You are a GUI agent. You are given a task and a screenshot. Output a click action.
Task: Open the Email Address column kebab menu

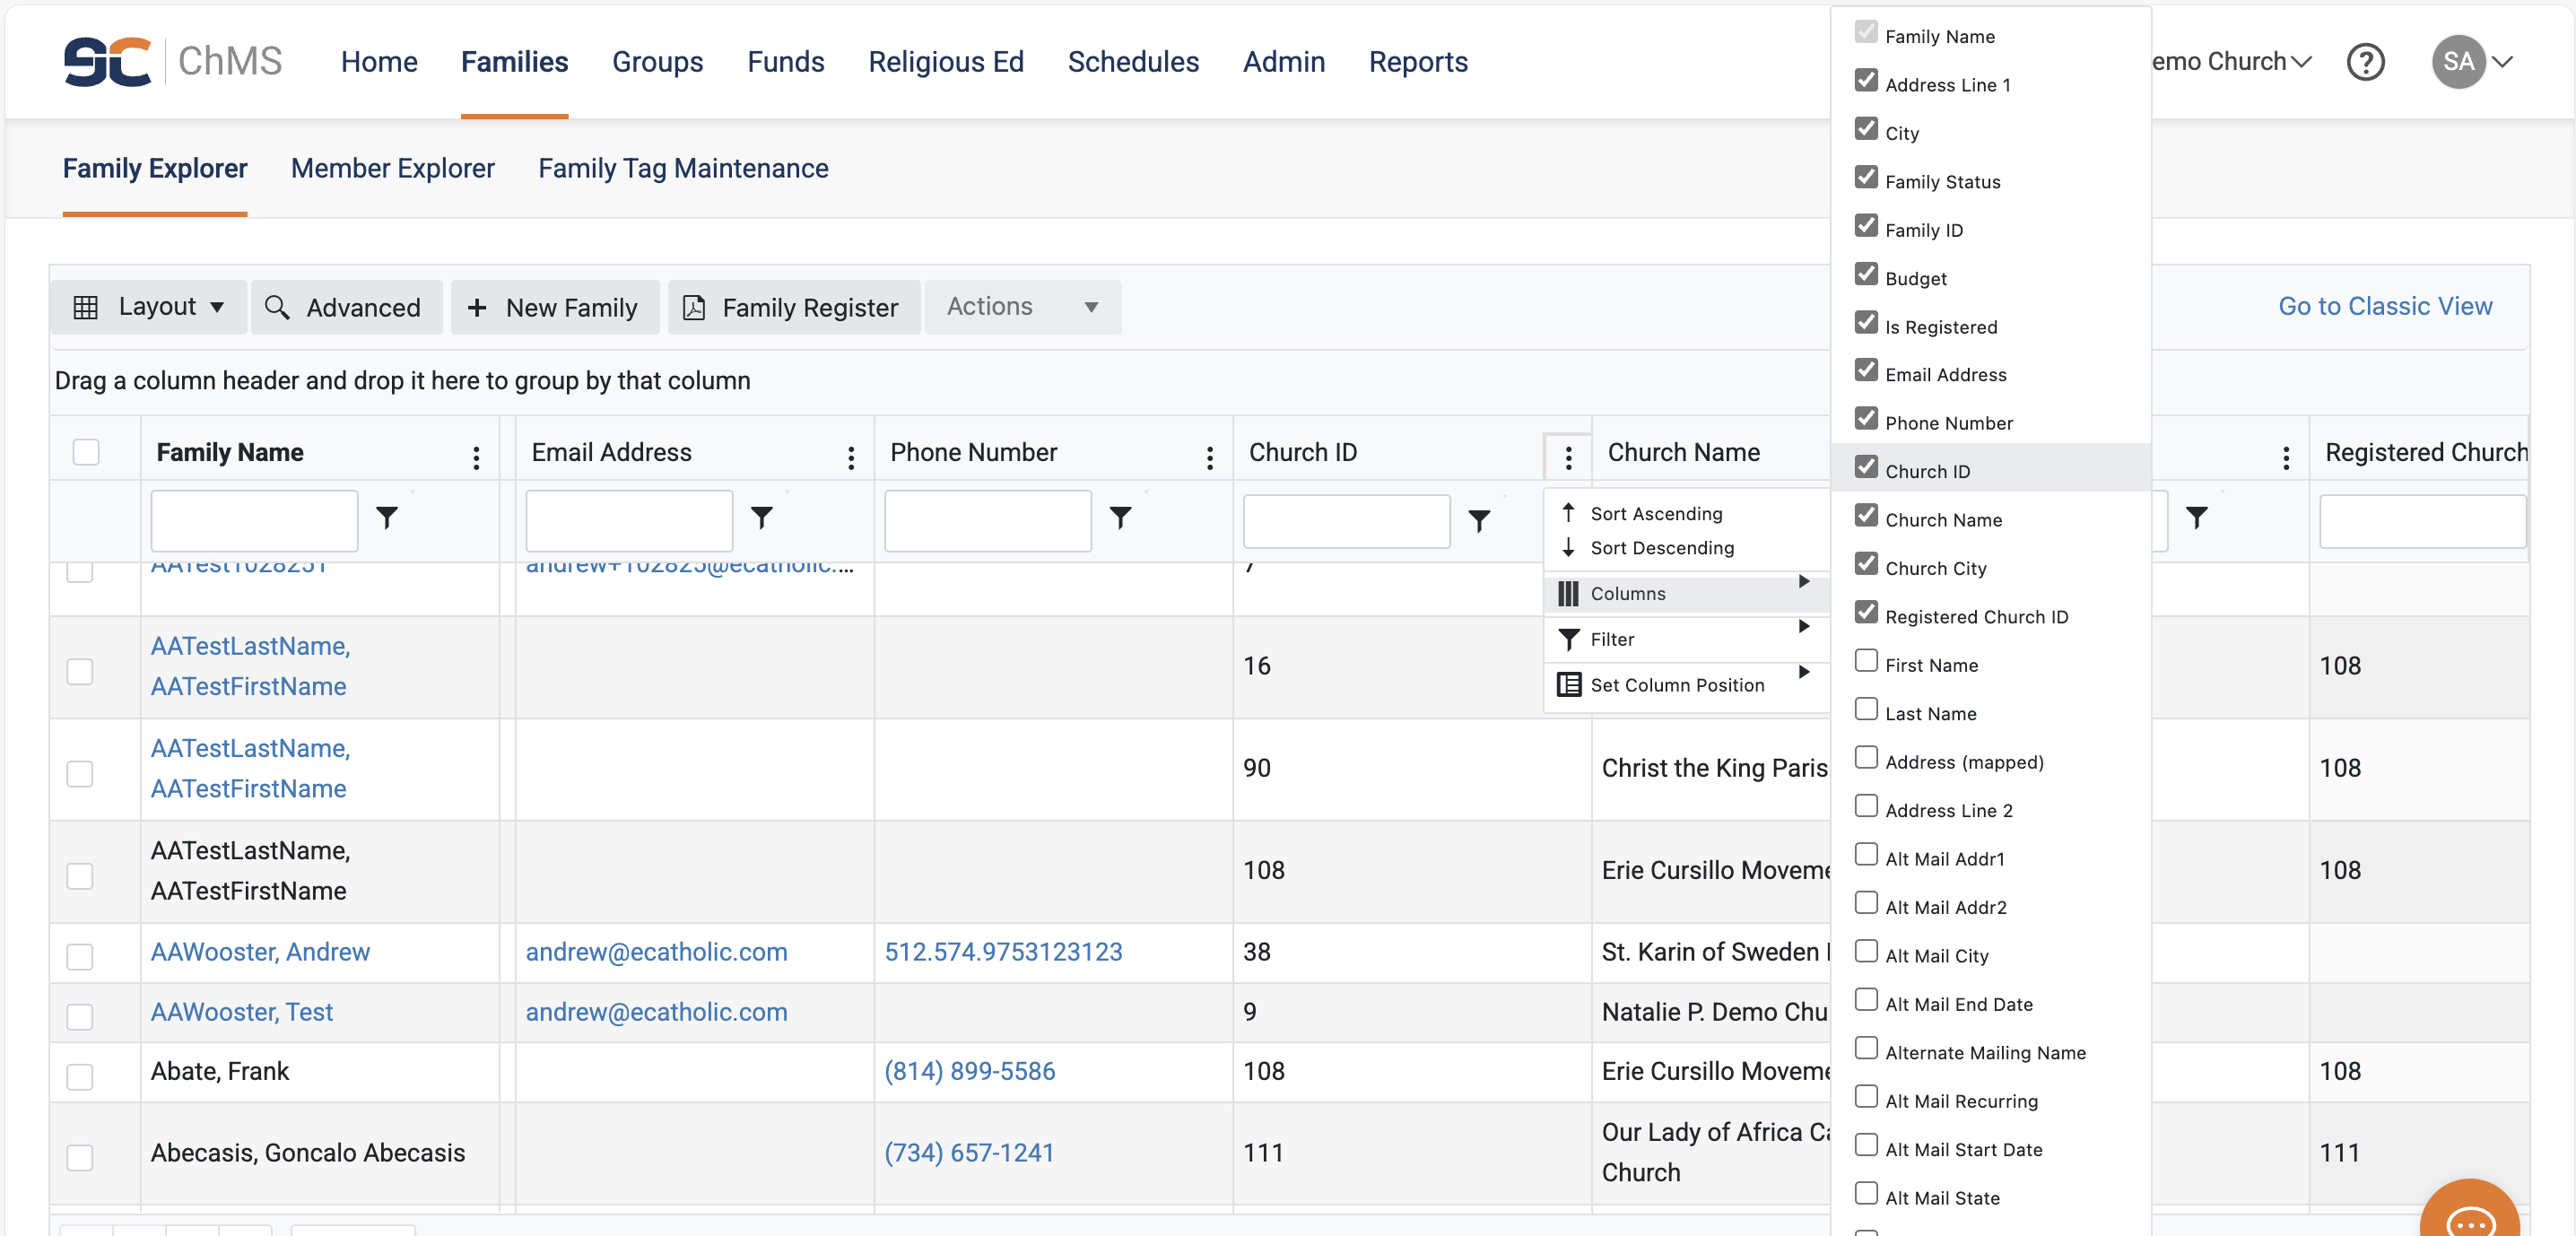point(850,457)
